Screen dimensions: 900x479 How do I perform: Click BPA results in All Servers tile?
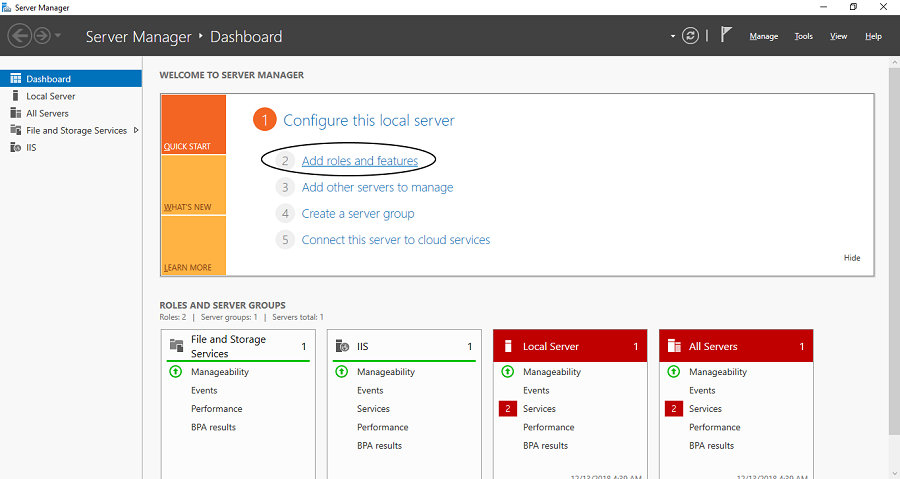712,445
